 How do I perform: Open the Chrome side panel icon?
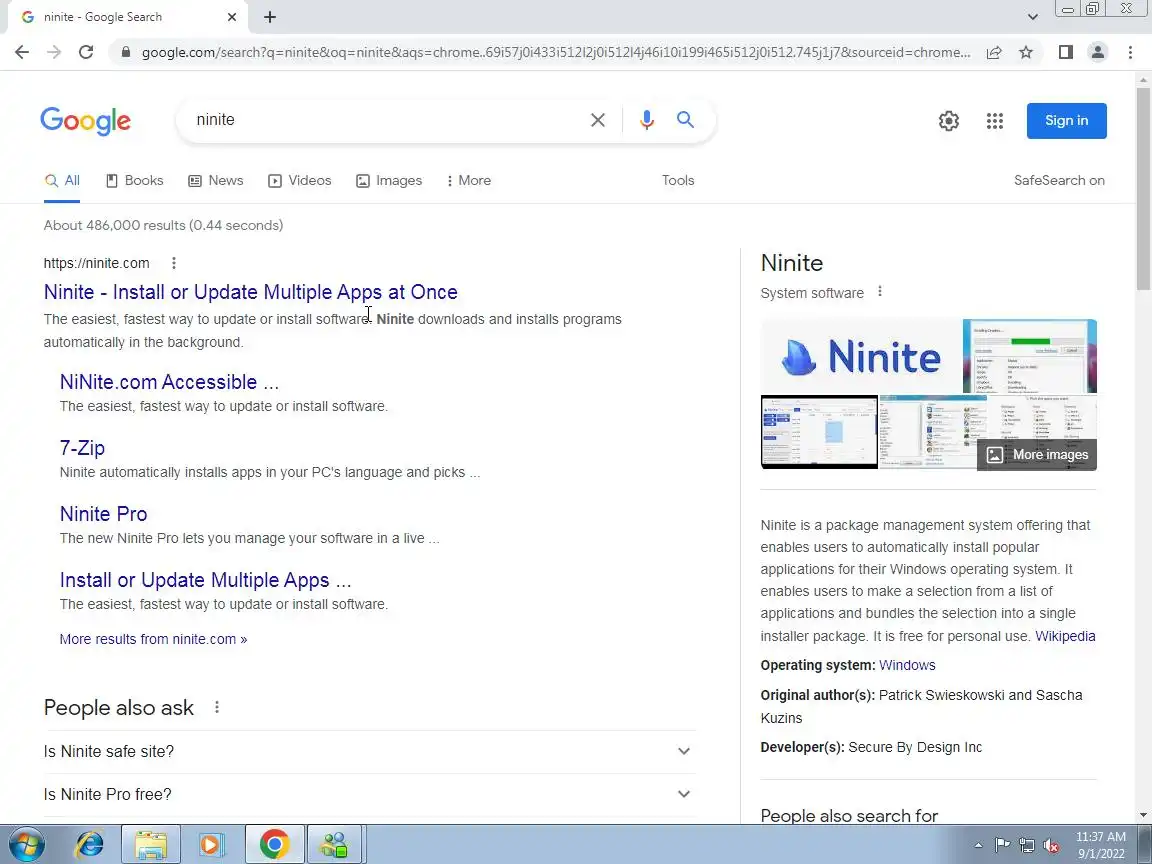[1065, 52]
